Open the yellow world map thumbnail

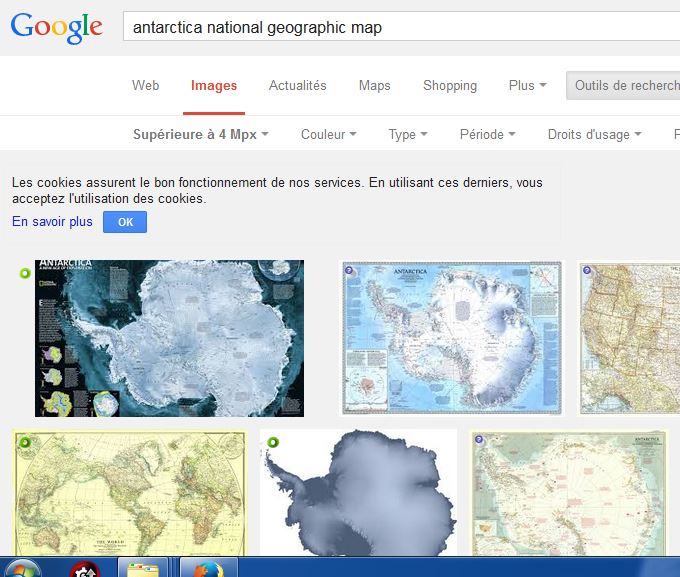click(x=130, y=493)
